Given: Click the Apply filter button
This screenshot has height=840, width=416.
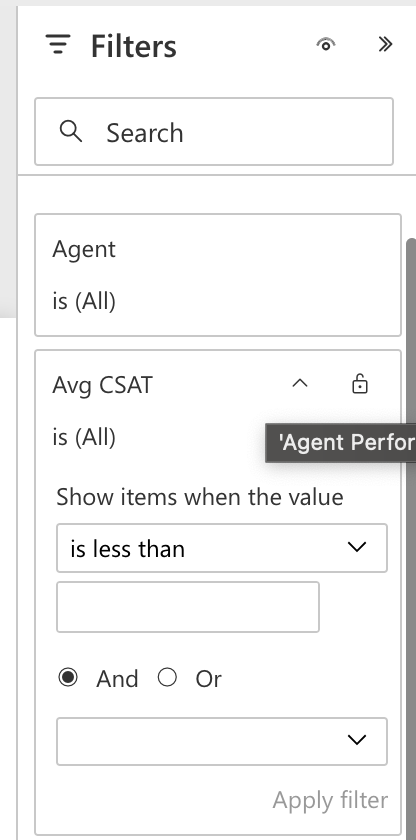Looking at the screenshot, I should pos(330,800).
